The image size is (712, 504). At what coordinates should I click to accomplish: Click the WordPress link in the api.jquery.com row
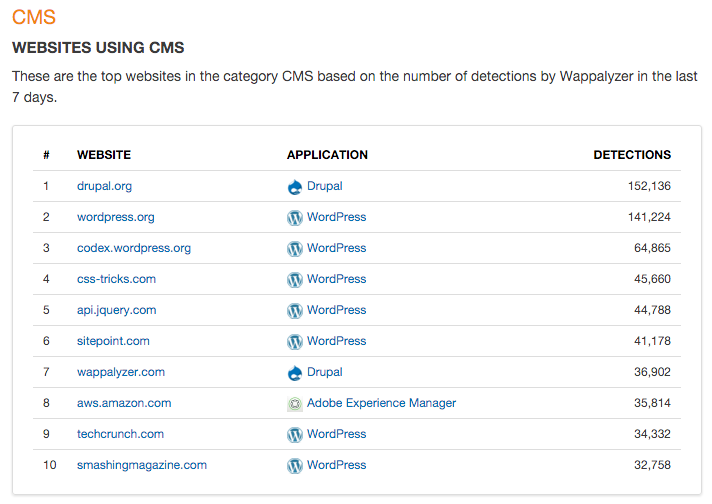[336, 310]
